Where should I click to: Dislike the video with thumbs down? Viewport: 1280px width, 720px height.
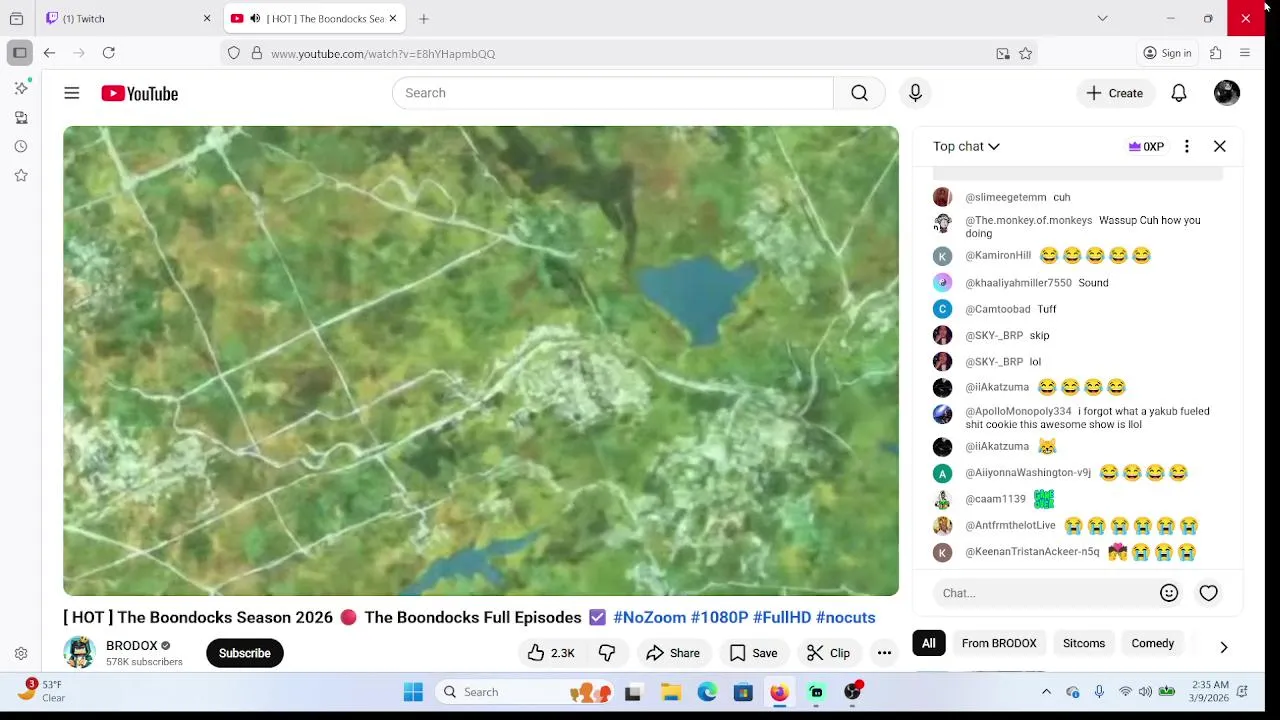click(x=607, y=653)
